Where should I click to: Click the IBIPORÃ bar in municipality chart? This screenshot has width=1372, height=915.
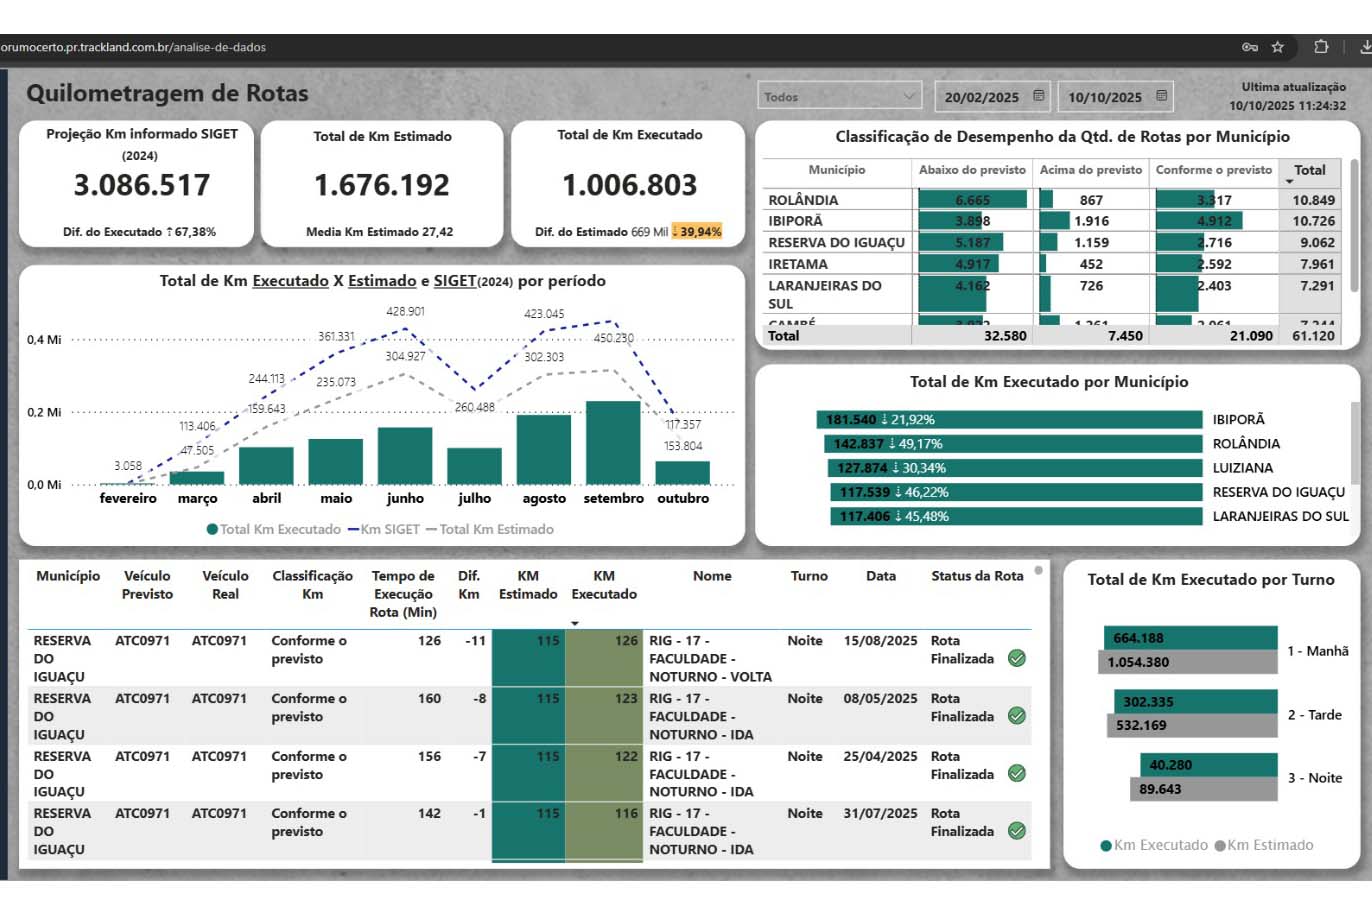[x=1008, y=420]
